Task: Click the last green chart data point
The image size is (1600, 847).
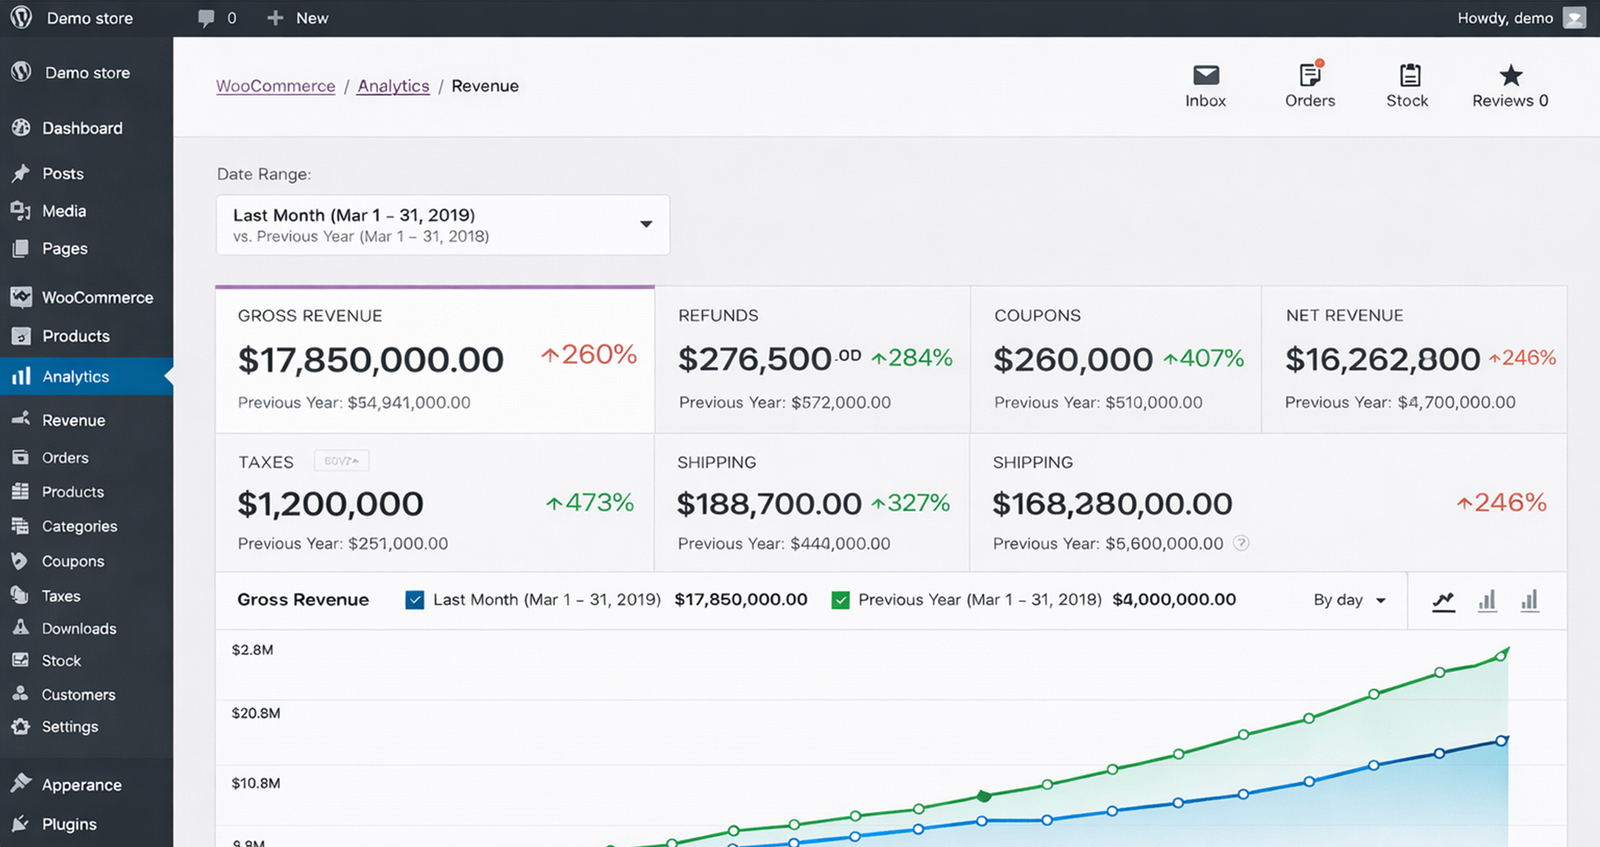Action: [1501, 656]
